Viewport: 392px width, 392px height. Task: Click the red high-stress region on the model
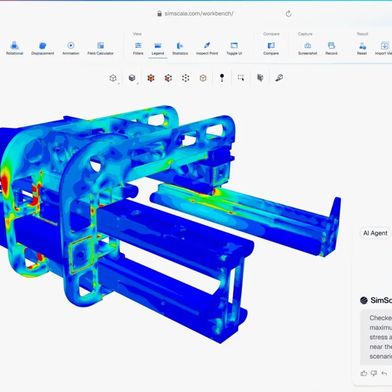click(5, 182)
